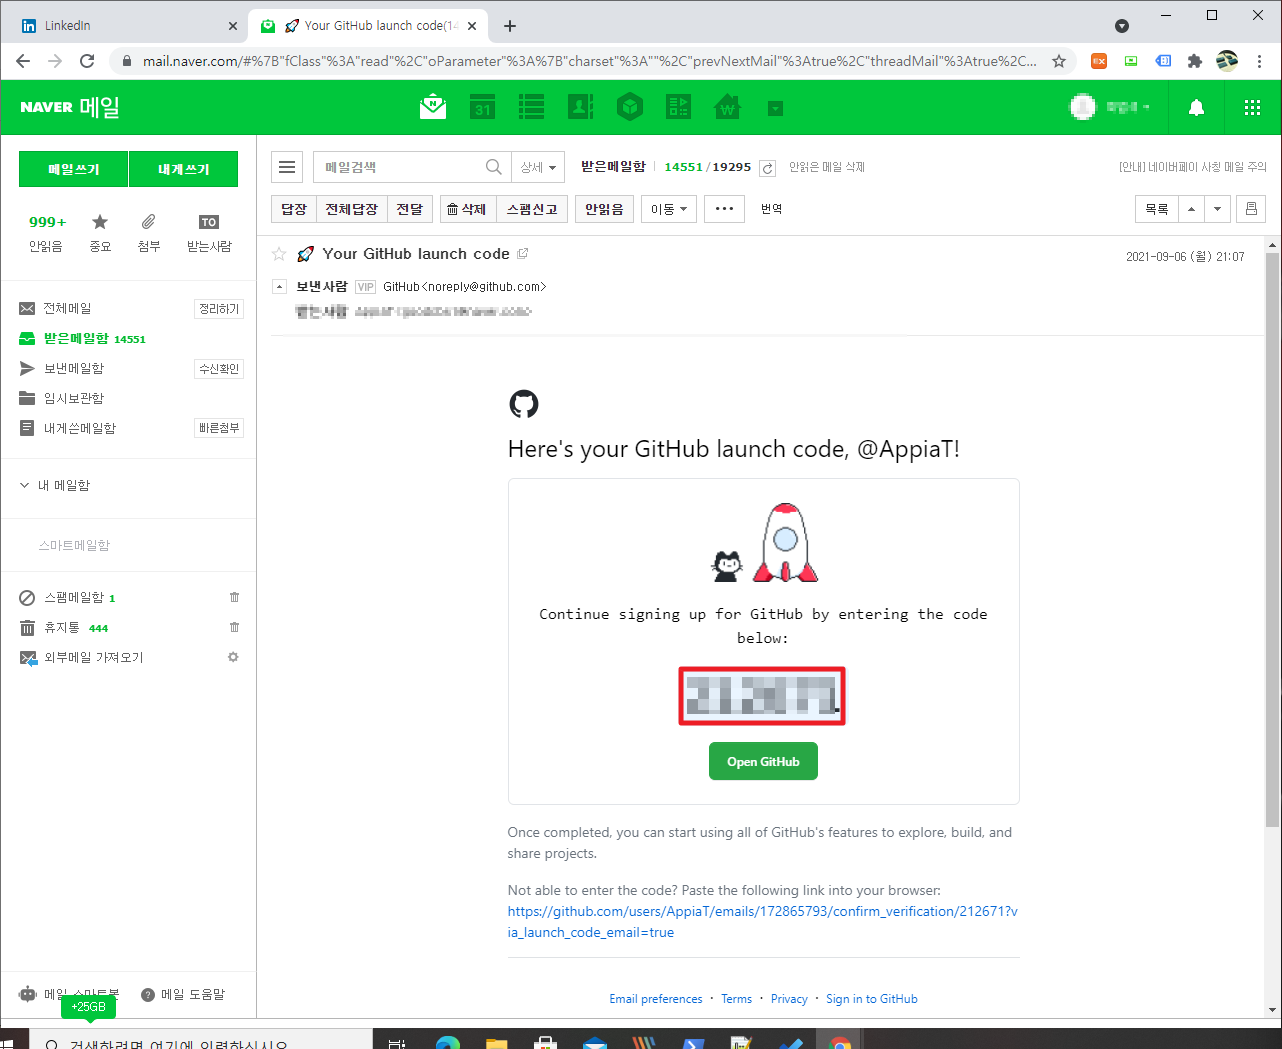Screen dimensions: 1282x1049
Task: Print the mail using printer icon
Action: (1251, 209)
